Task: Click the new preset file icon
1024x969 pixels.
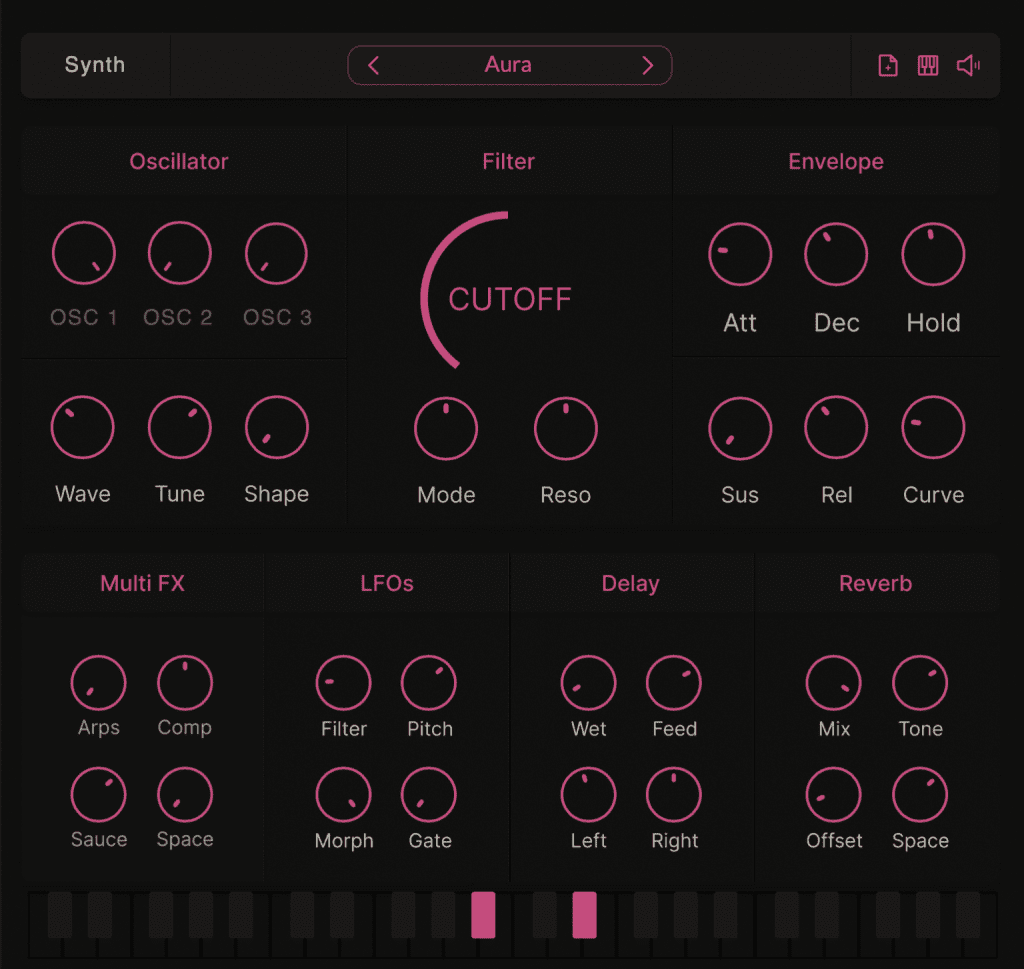Action: click(x=886, y=65)
